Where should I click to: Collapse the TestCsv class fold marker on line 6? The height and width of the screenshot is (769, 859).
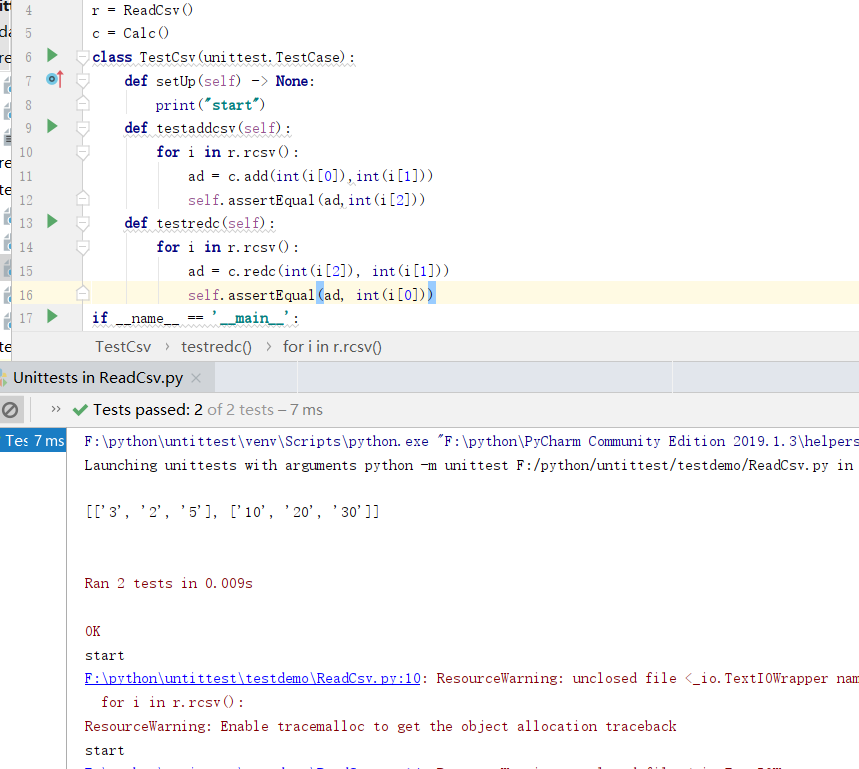(x=83, y=57)
